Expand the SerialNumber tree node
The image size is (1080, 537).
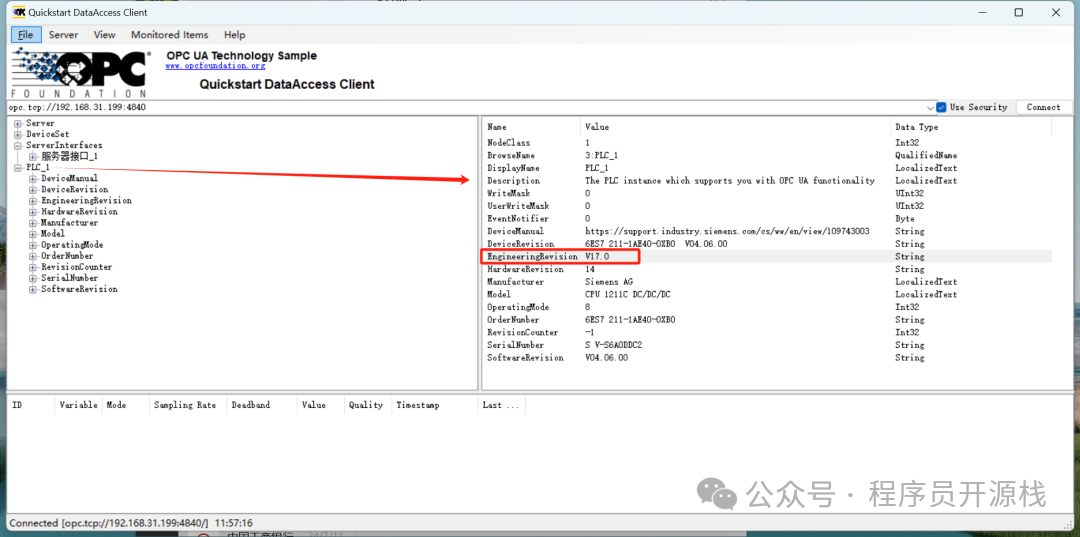32,277
